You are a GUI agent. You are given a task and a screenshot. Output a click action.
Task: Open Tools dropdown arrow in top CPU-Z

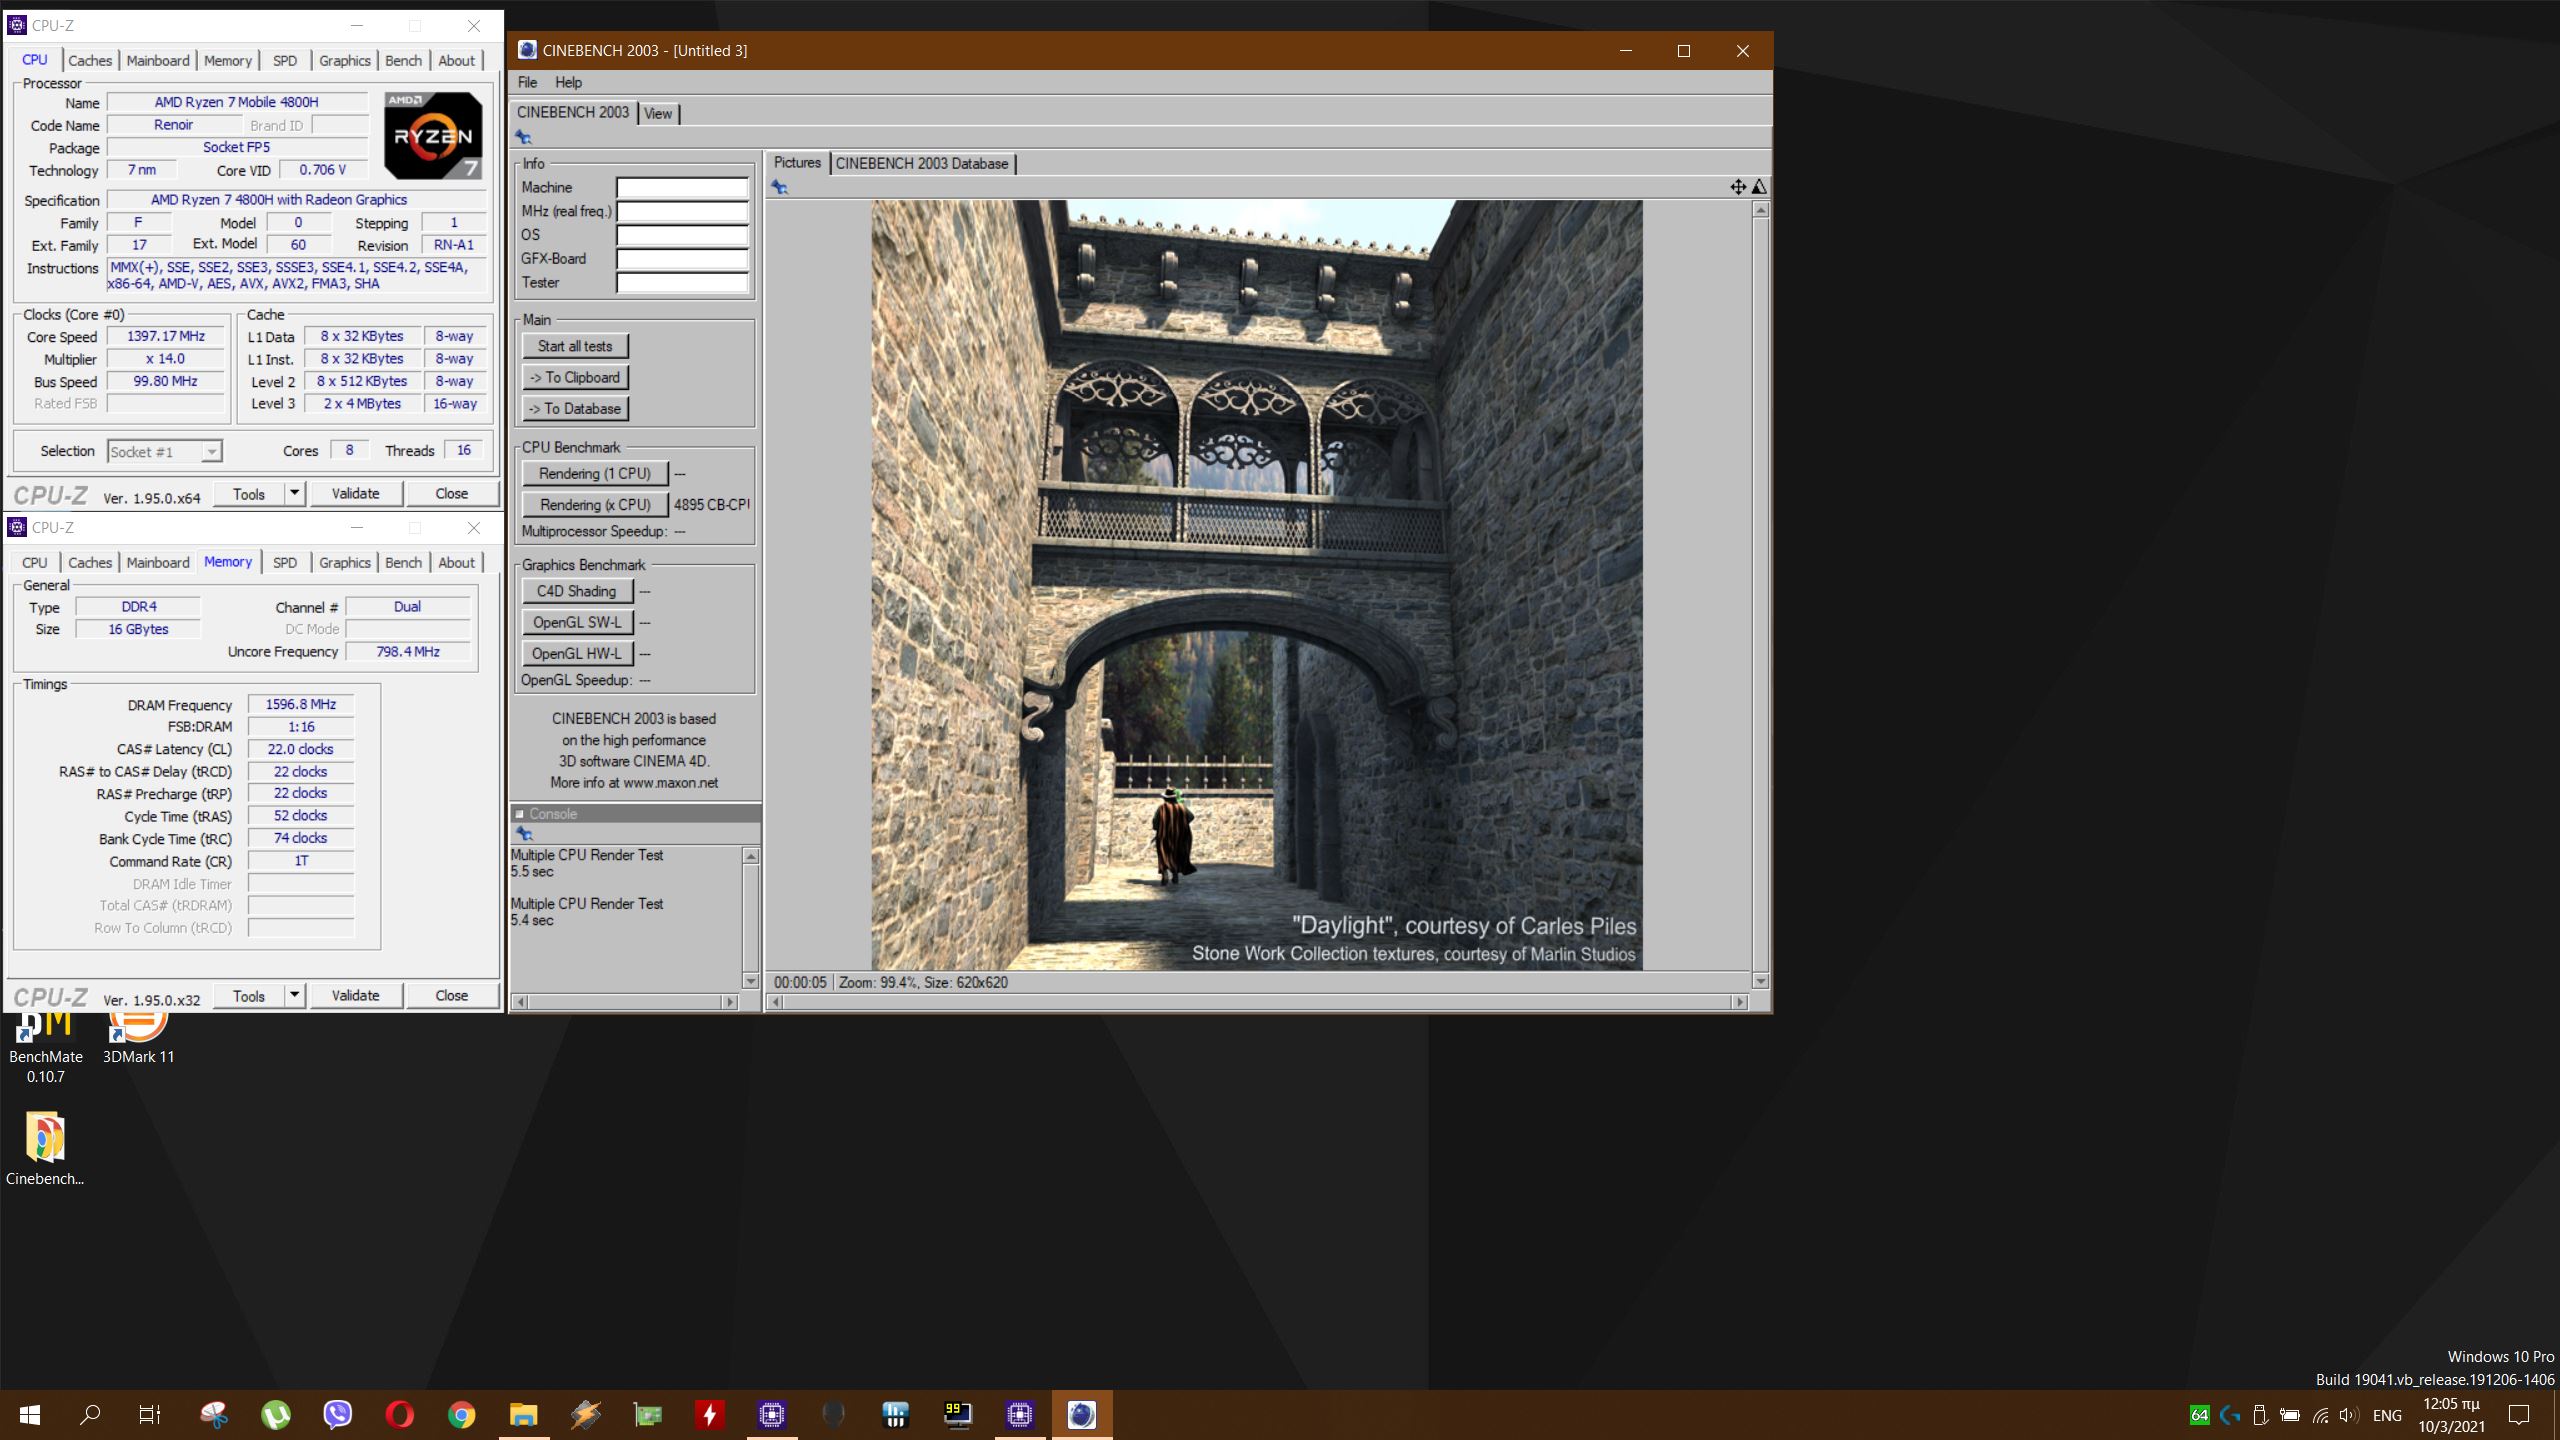click(294, 493)
